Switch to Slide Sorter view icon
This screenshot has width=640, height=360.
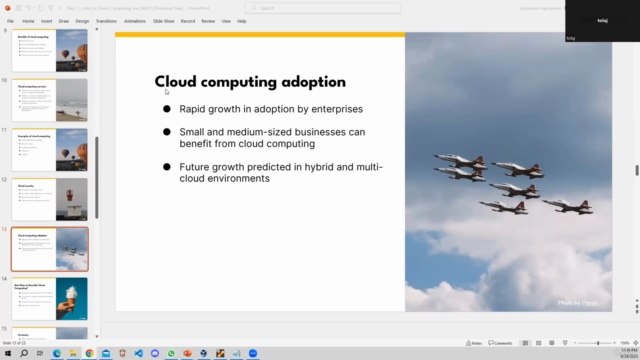point(538,343)
